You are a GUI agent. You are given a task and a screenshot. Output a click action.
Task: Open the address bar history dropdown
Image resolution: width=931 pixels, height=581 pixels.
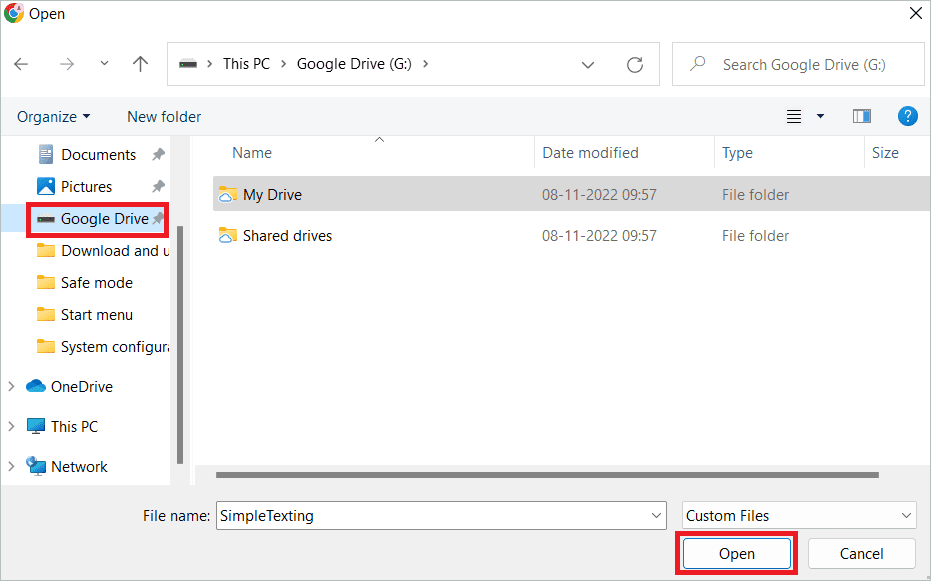pos(588,65)
